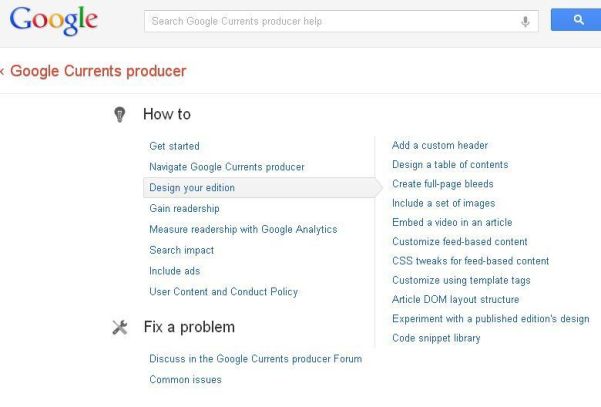Open Design a table of contents article
This screenshot has width=601, height=407.
pyautogui.click(x=450, y=165)
